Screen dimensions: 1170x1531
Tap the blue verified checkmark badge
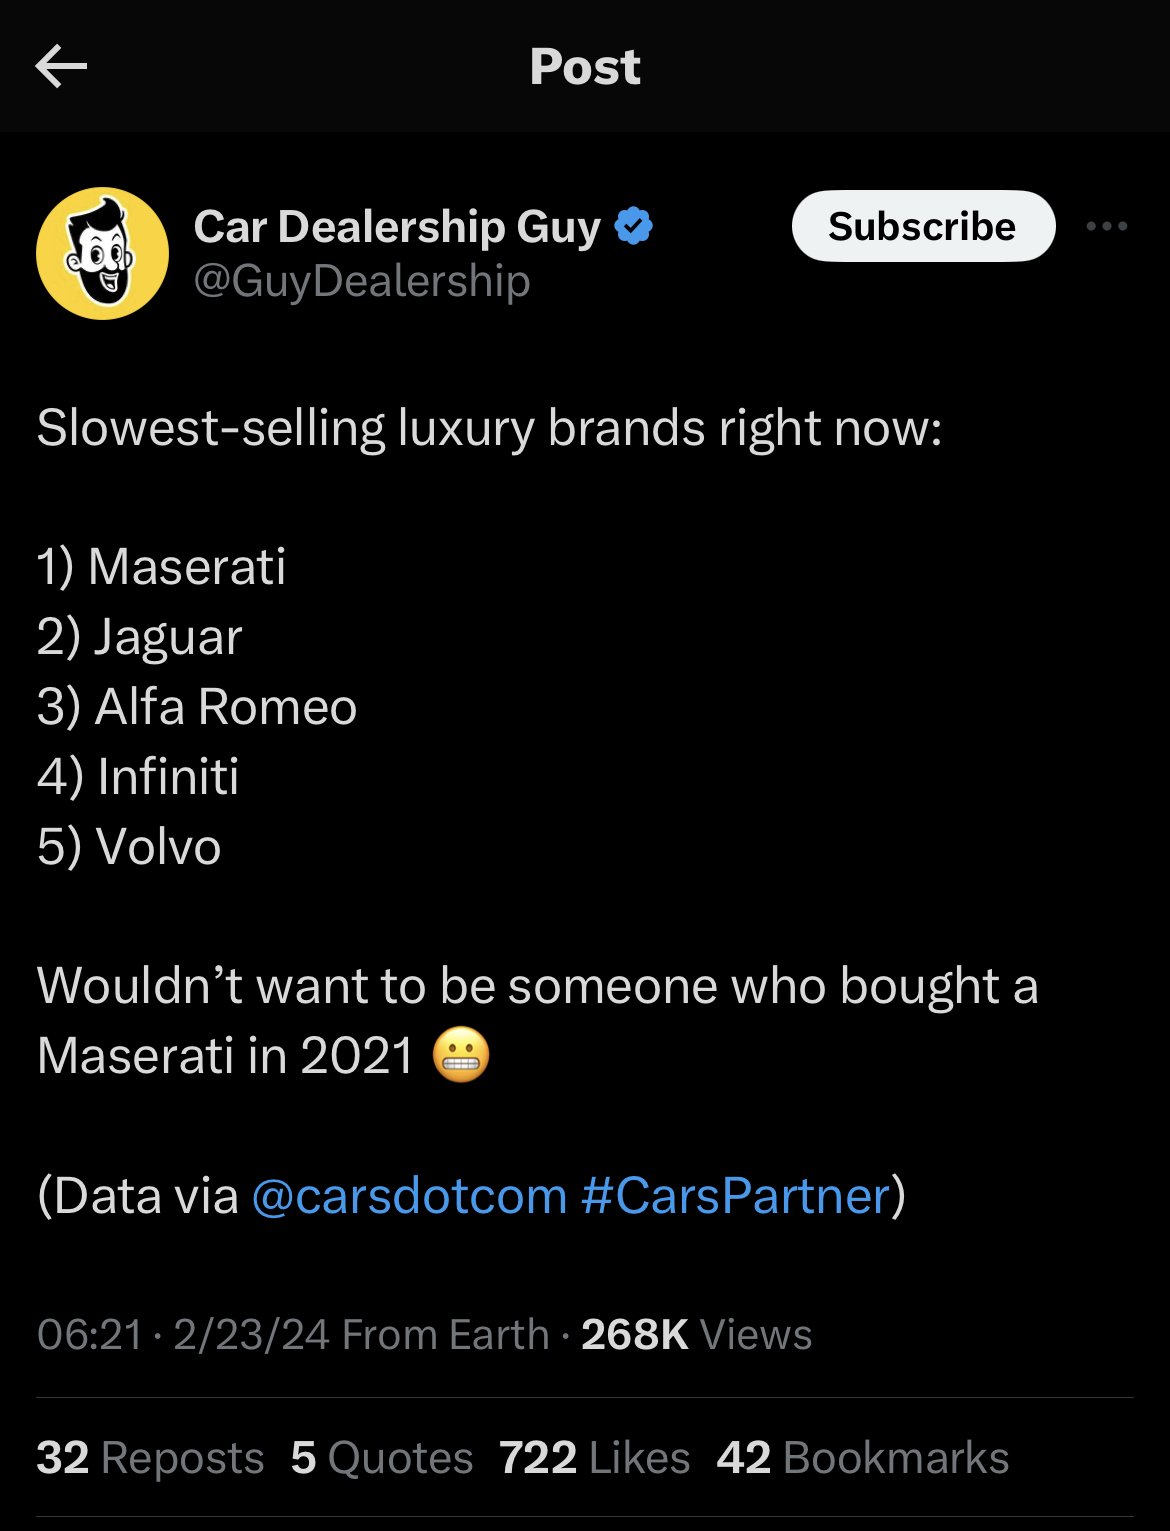coord(633,226)
